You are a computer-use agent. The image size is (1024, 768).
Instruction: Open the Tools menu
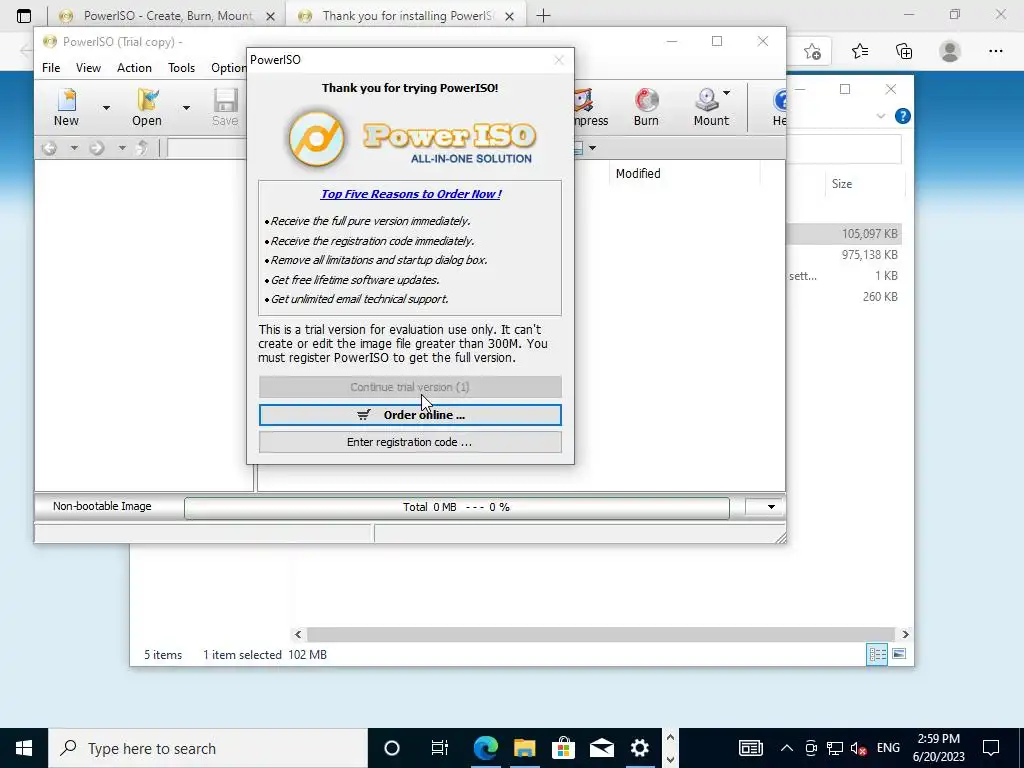[181, 68]
